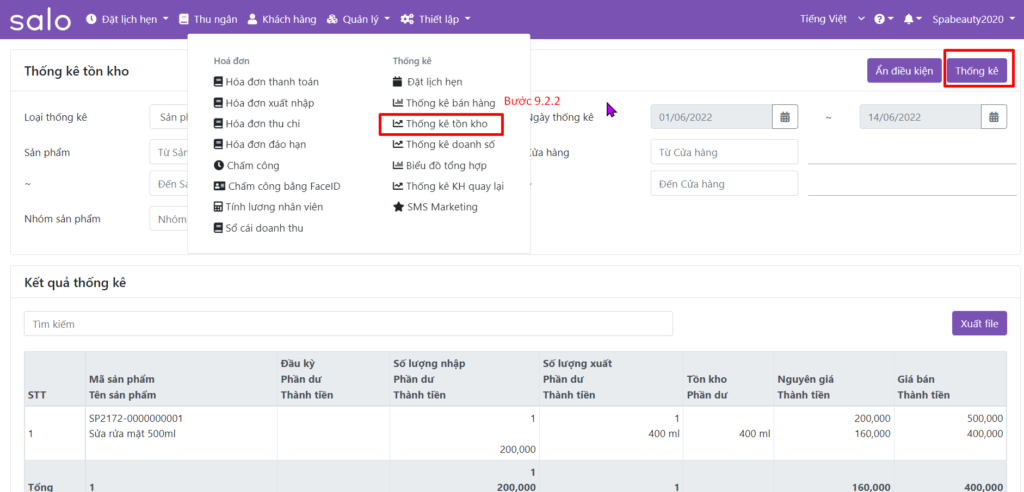Viewport: 1024px width, 492px height.
Task: Open Đặt lịch hẹn menu in navbar
Action: [x=127, y=20]
